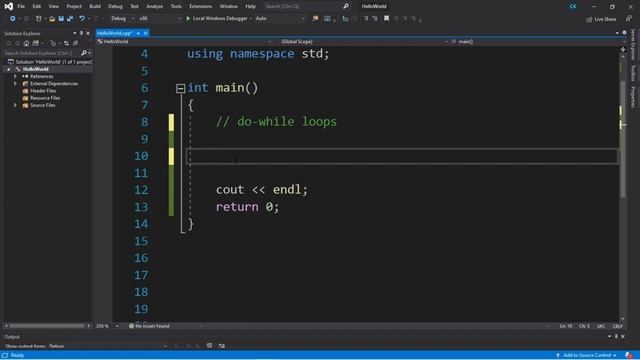Click the bookmark icon in the toolbar
The height and width of the screenshot is (360, 640).
pos(386,18)
